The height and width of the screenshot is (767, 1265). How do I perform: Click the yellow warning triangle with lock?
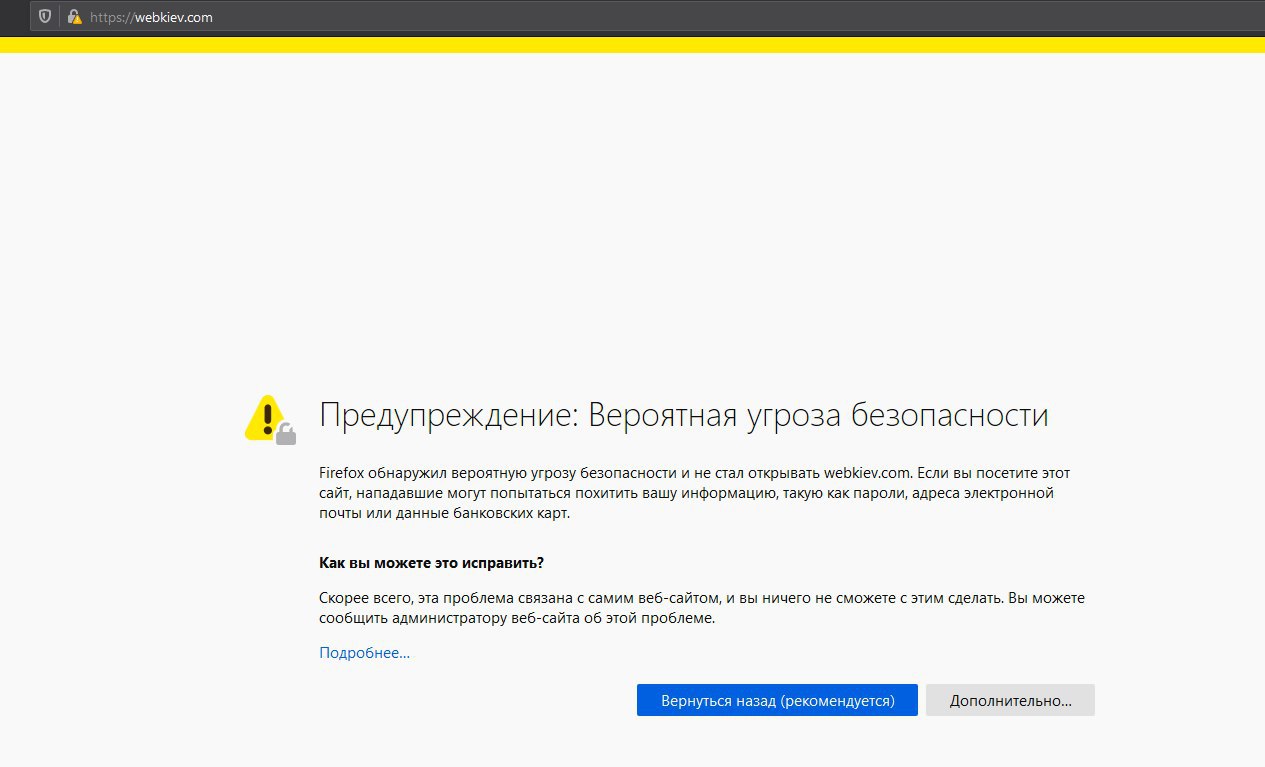[270, 419]
